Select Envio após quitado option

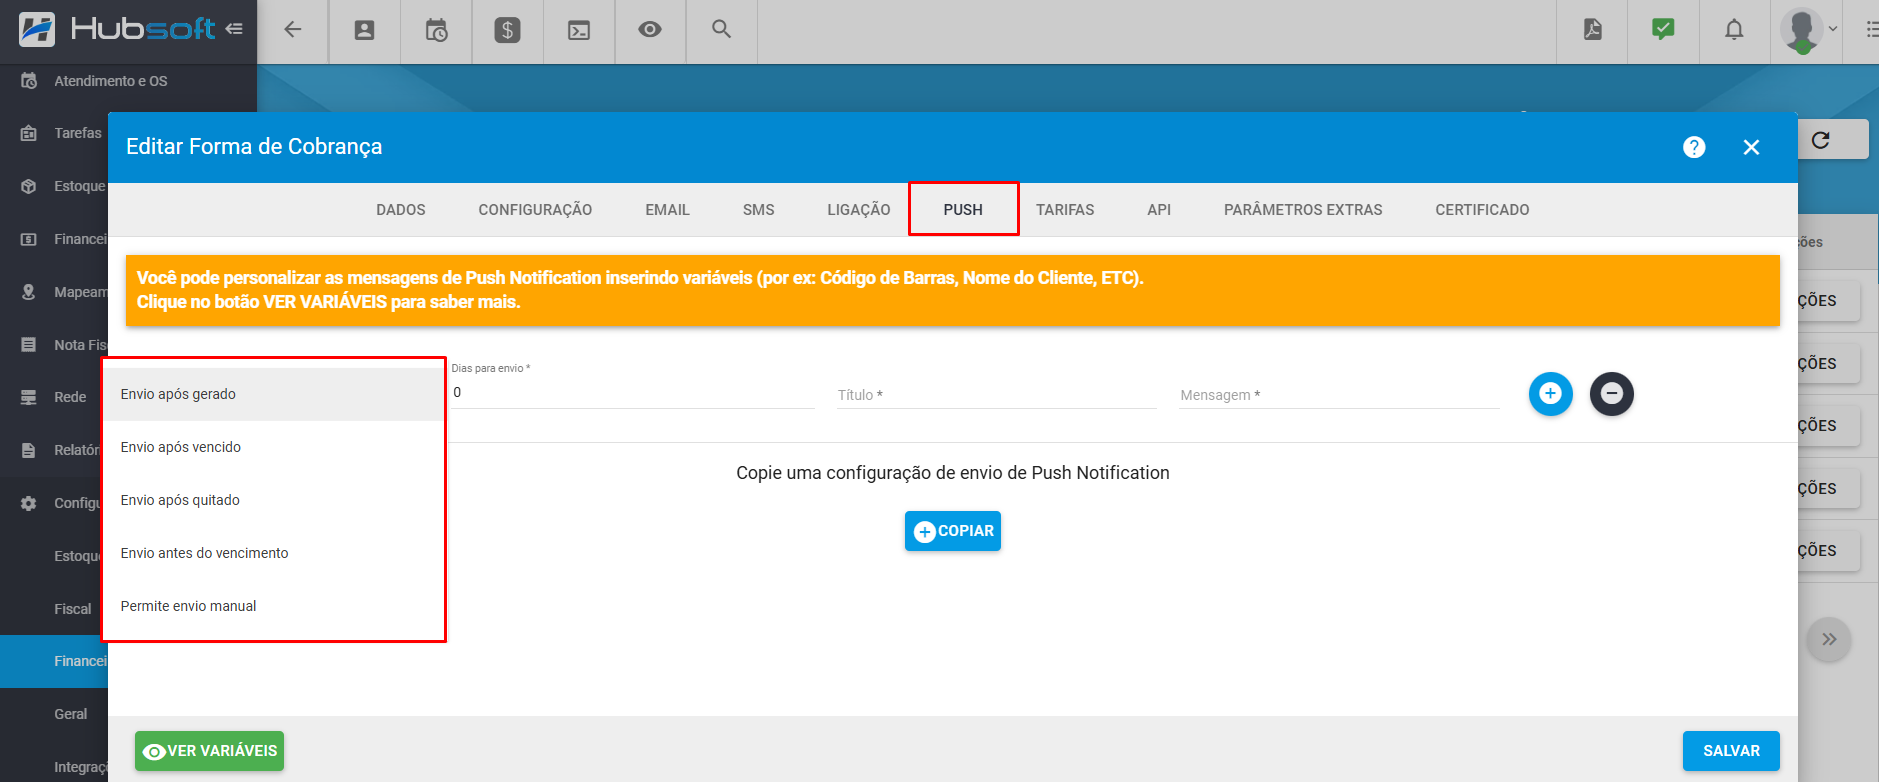(274, 500)
